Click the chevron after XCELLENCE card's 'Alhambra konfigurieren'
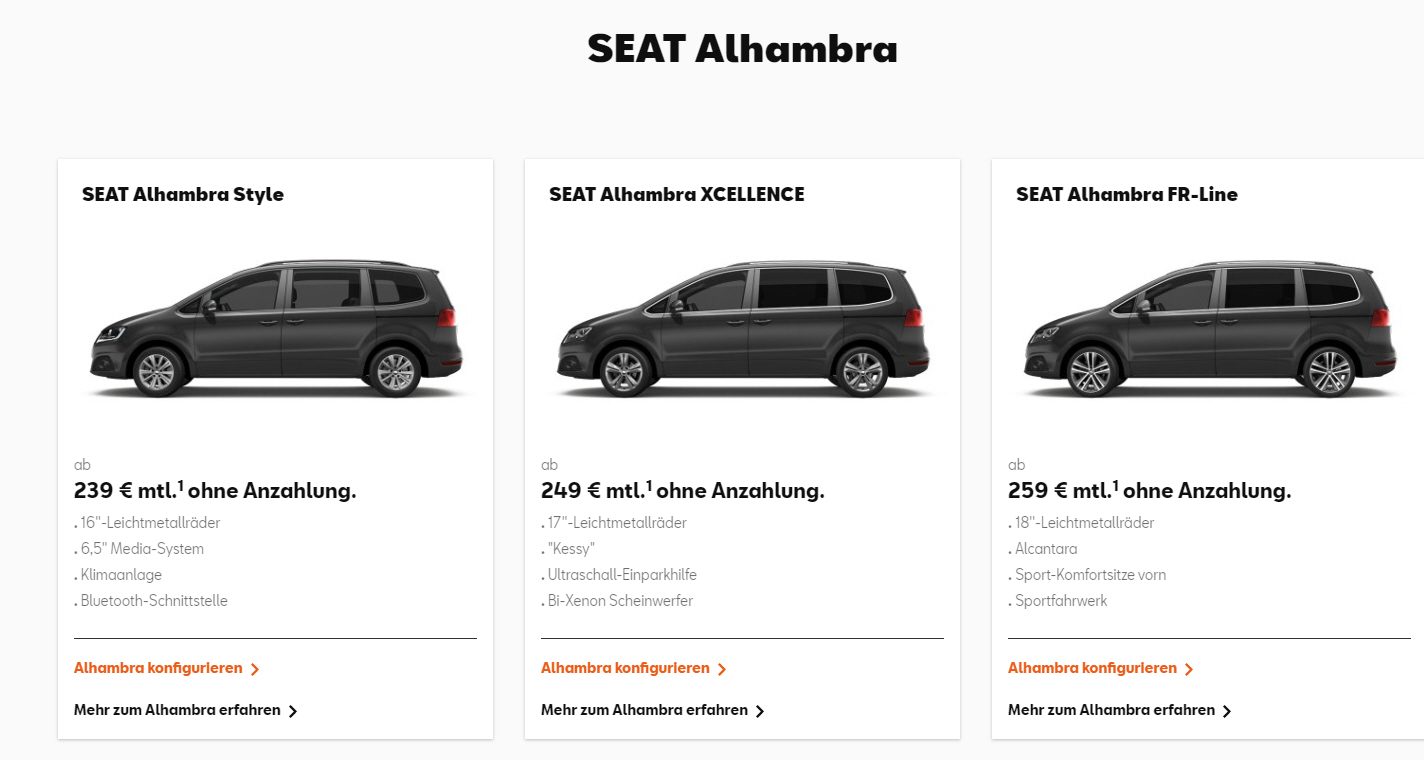 (x=722, y=669)
